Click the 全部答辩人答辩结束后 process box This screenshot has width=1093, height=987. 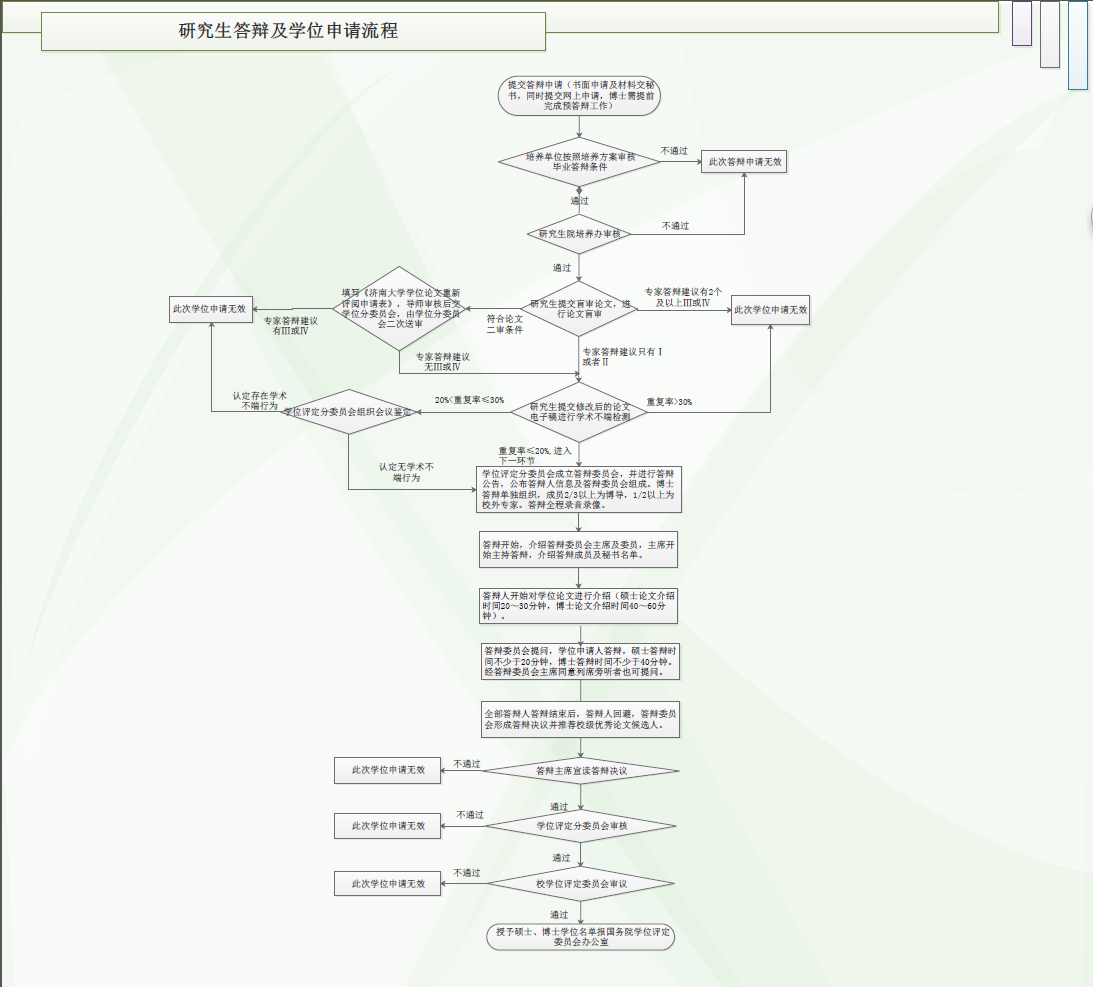[x=579, y=719]
